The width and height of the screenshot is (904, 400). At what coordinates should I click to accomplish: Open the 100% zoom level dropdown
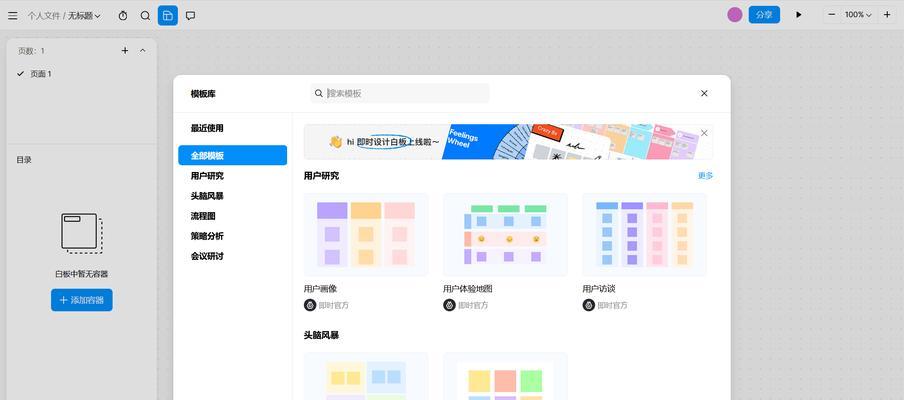click(858, 15)
